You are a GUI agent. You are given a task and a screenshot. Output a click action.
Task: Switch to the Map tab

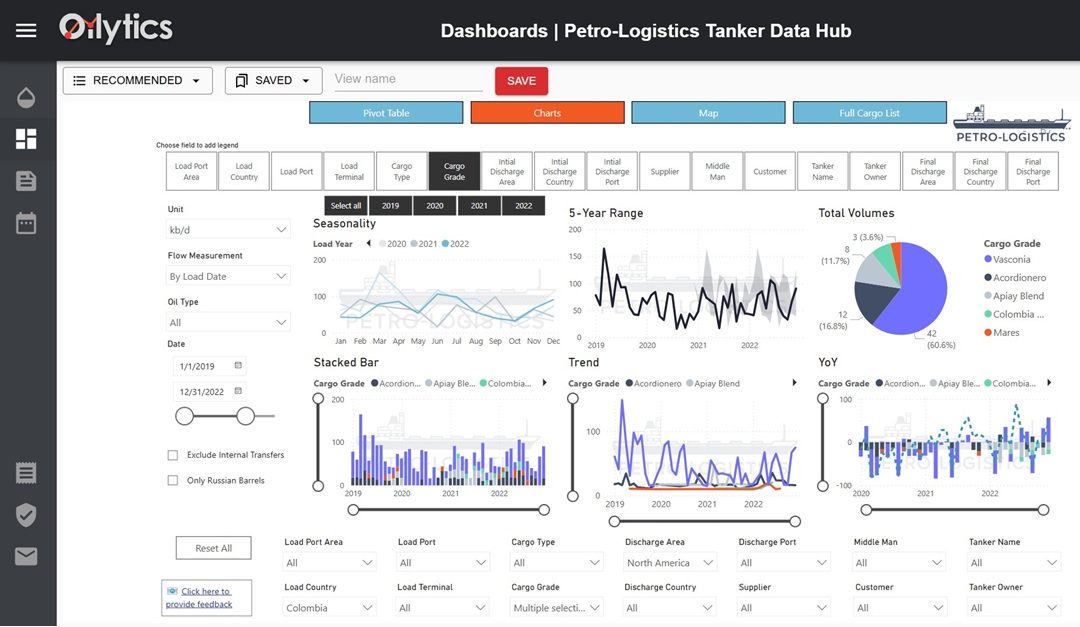708,113
